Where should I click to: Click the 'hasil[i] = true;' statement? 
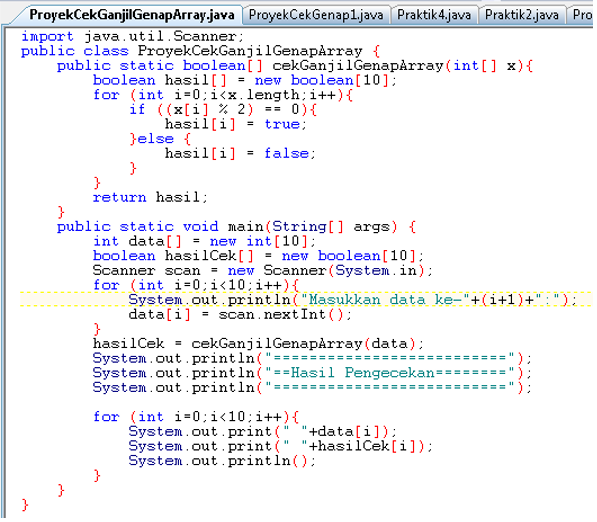click(236, 124)
